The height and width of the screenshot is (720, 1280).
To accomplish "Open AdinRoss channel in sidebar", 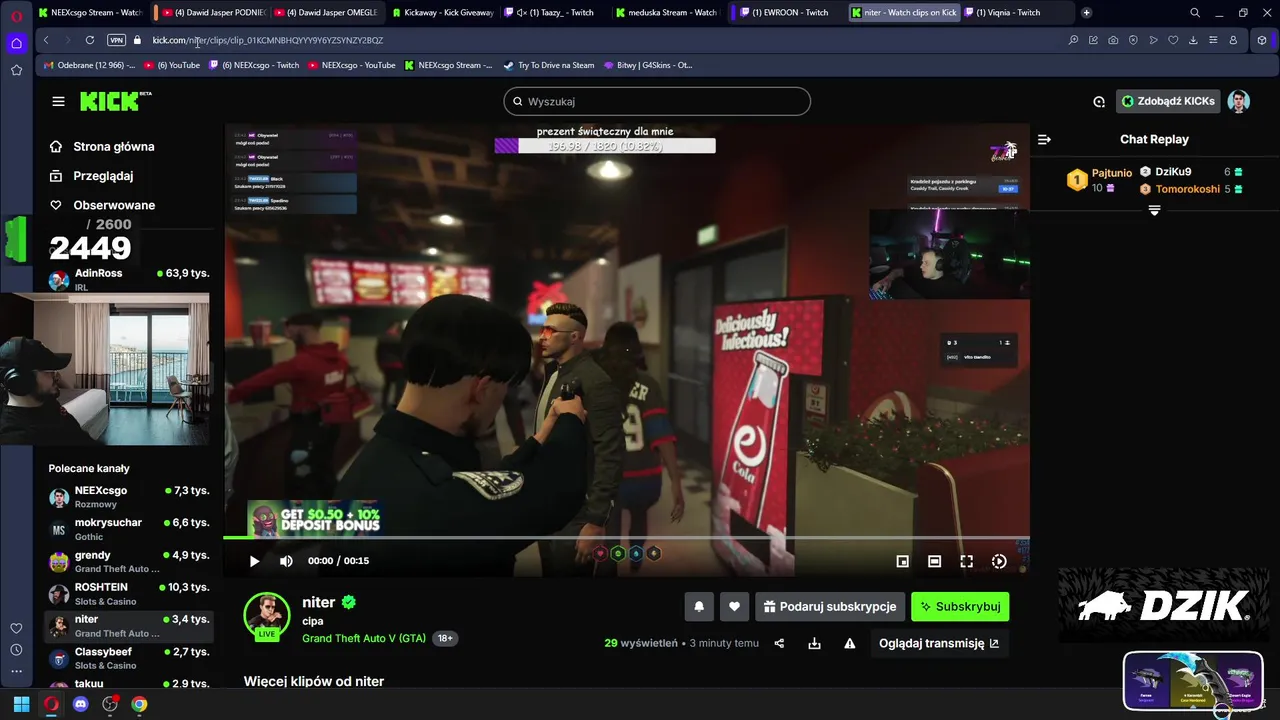I will [128, 278].
